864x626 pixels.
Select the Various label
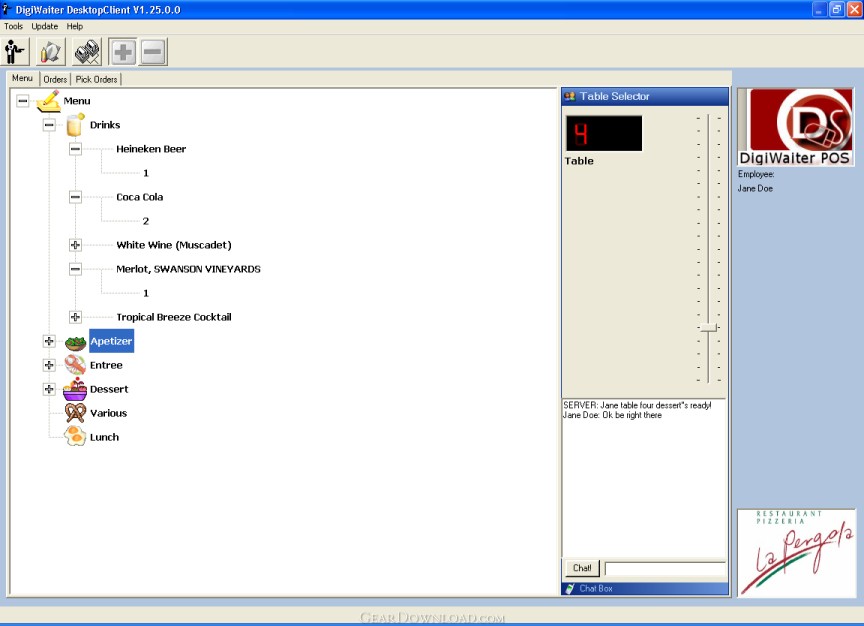click(109, 413)
